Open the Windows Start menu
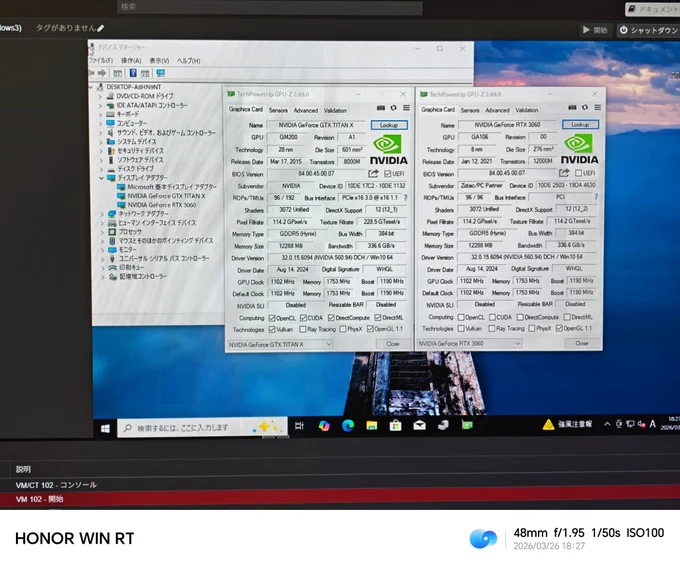Viewport: 680px width, 567px height. click(105, 429)
